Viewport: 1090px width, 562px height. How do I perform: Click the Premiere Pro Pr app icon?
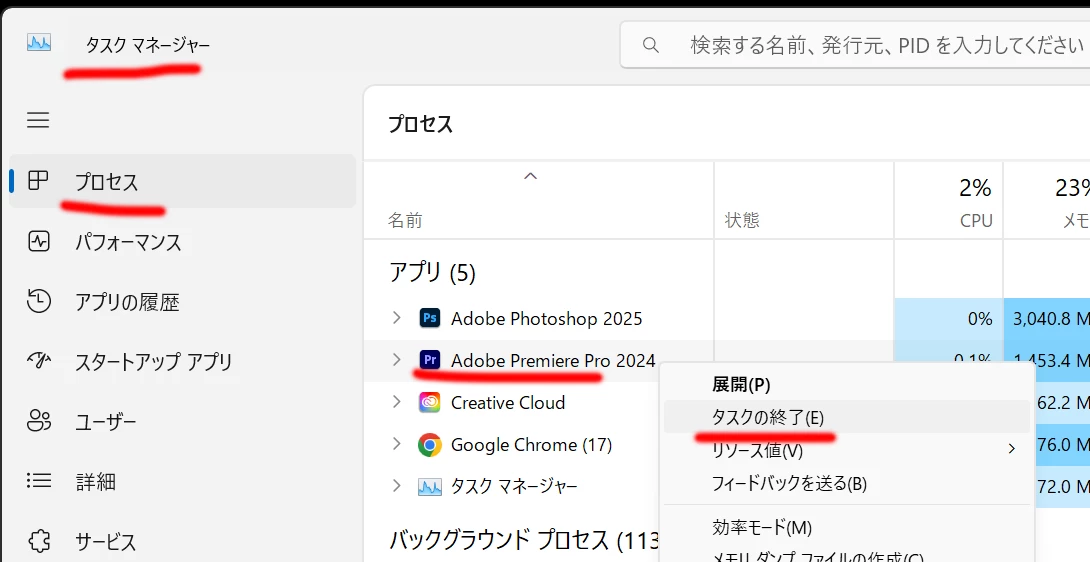tap(430, 360)
